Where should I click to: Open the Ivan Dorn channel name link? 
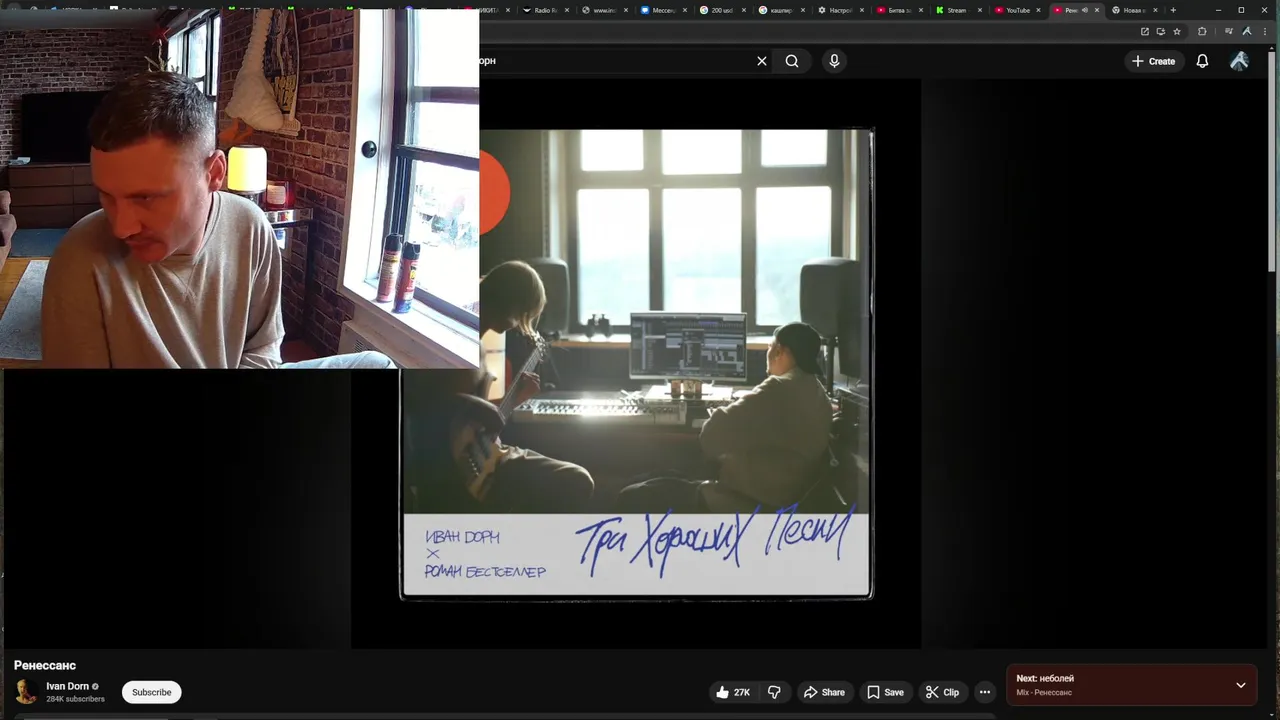[x=67, y=686]
